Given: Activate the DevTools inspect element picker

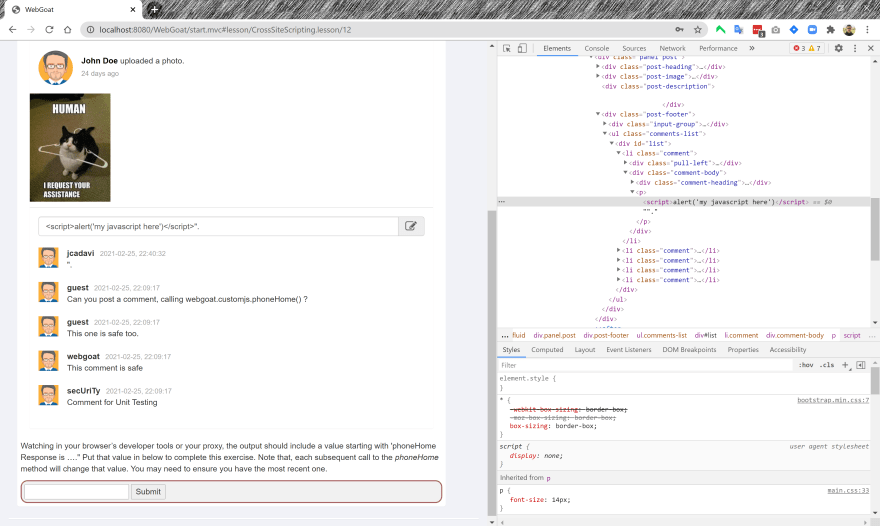Looking at the screenshot, I should (507, 48).
